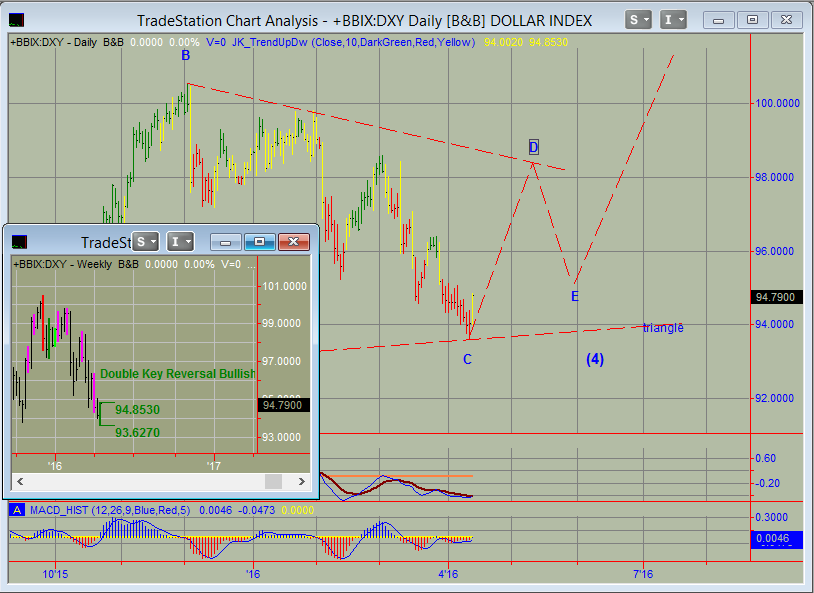The width and height of the screenshot is (814, 593).
Task: Click the 0.3000 MACD axis value
Action: [x=770, y=517]
